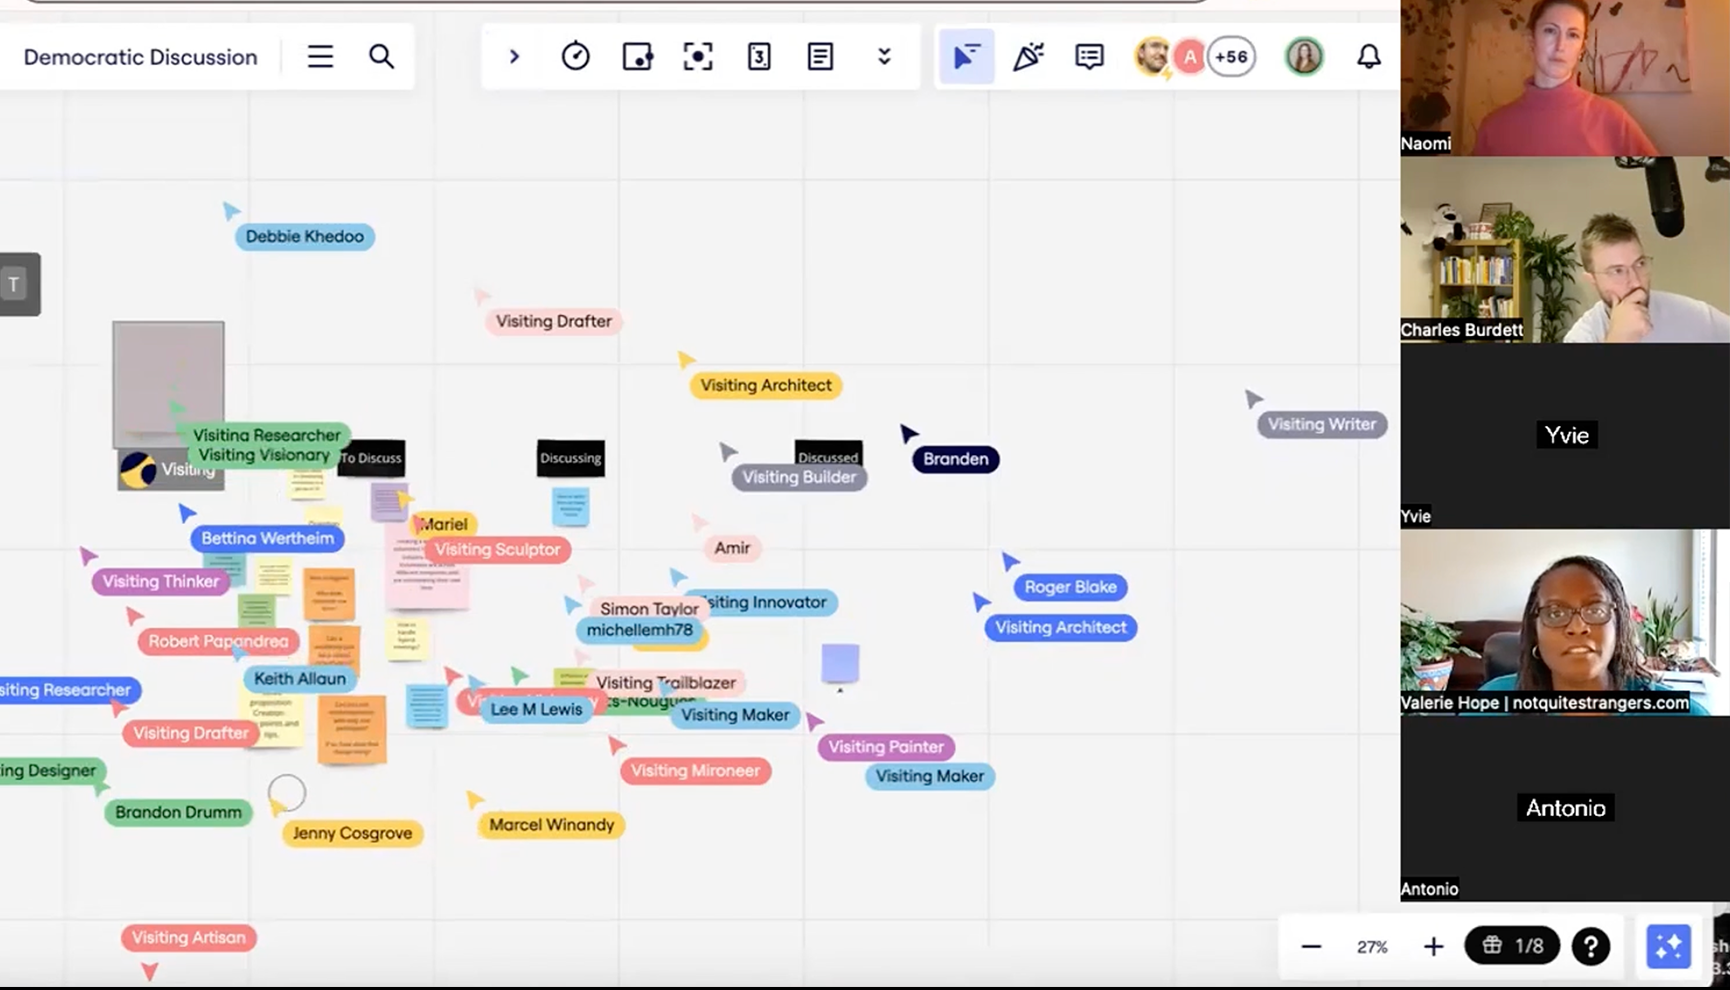Start the Timer tool in the toolbar

point(576,57)
